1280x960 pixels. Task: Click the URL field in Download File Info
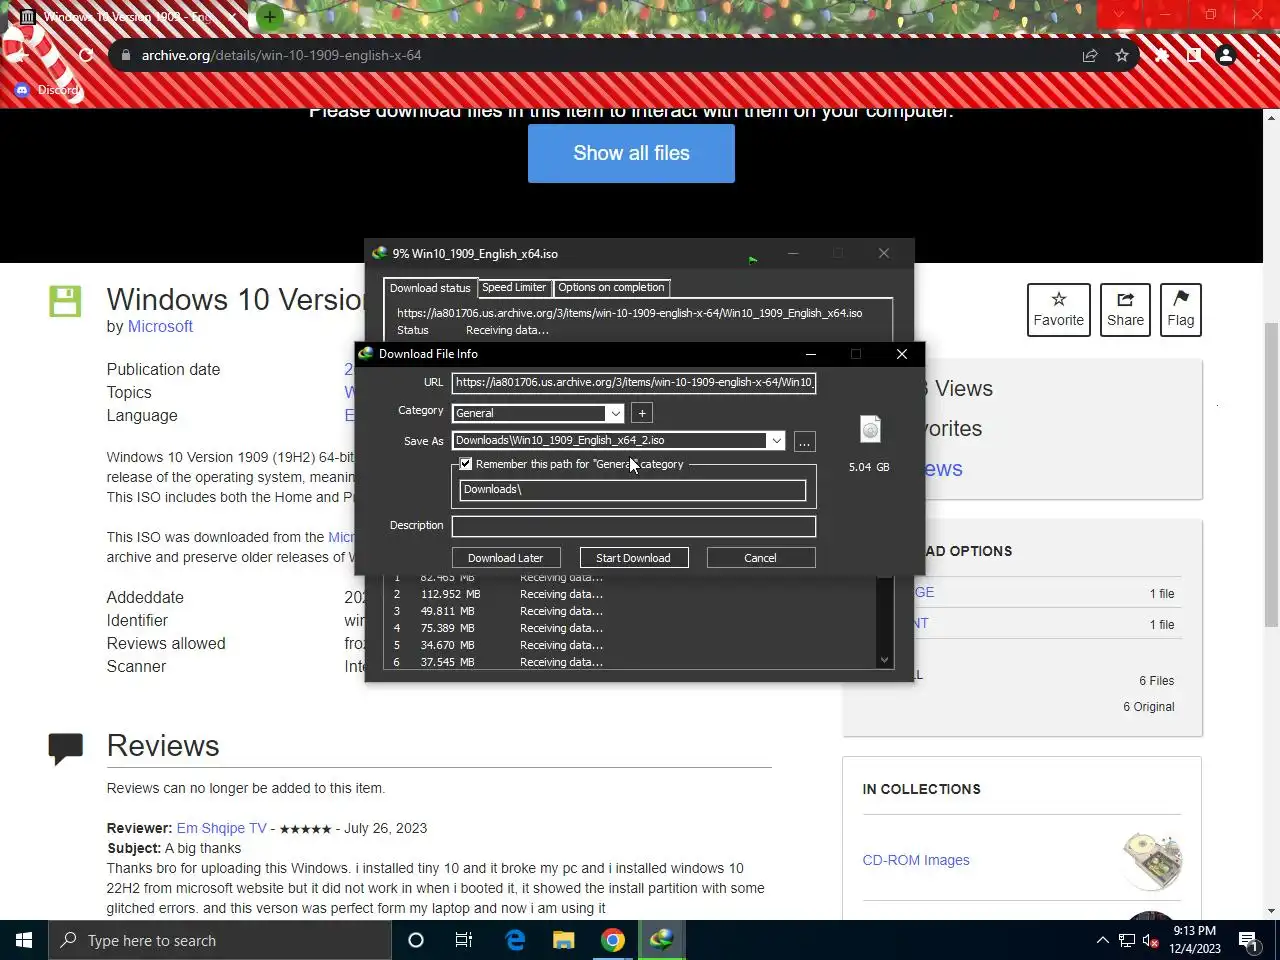(x=634, y=382)
